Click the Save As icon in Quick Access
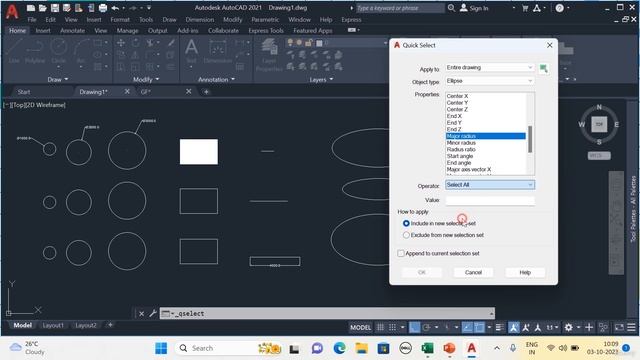The image size is (640, 360). [x=67, y=8]
